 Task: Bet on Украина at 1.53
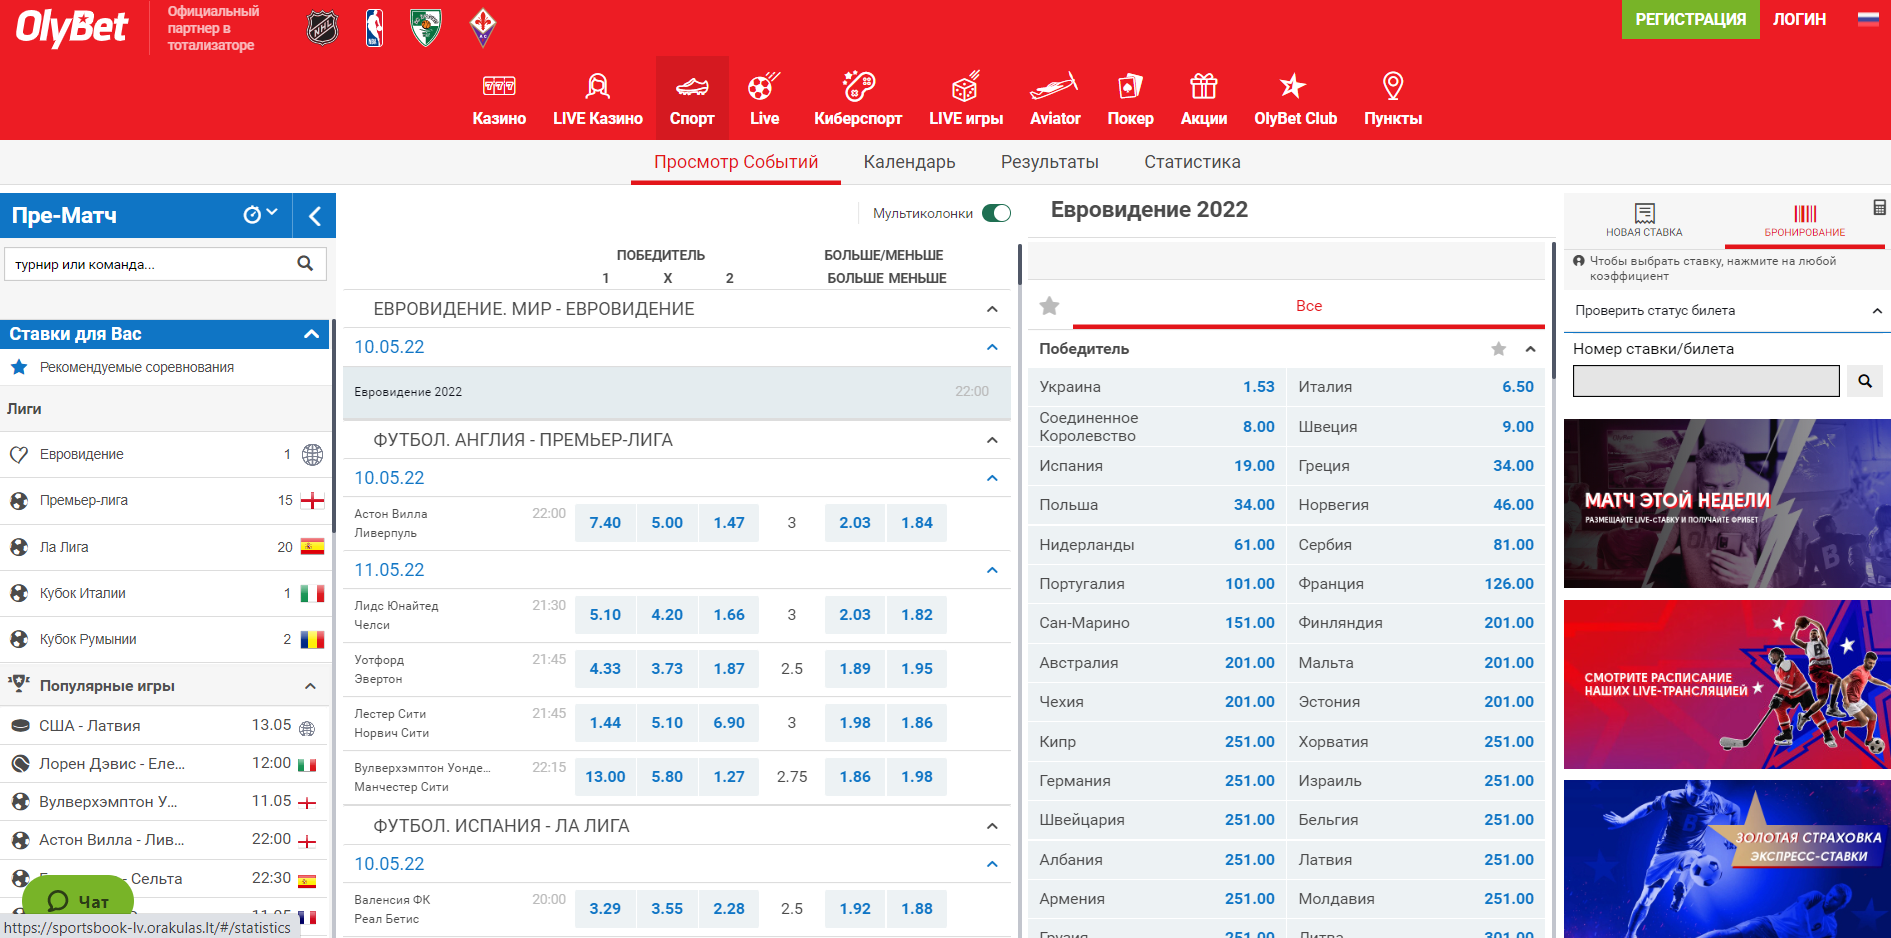click(x=1156, y=387)
